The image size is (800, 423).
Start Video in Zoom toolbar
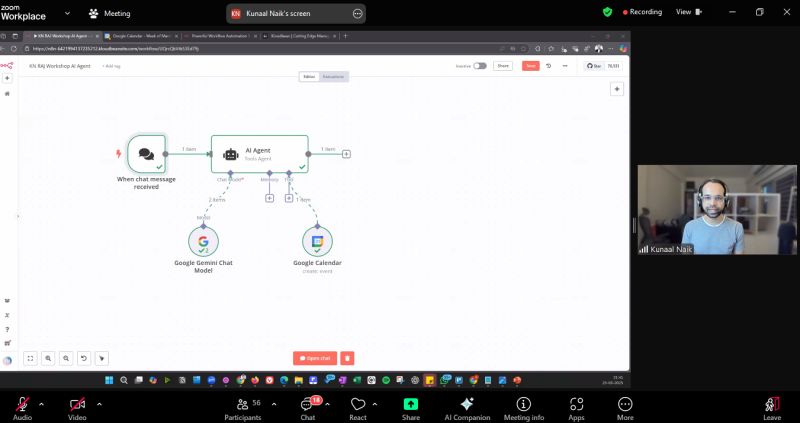[x=77, y=404]
